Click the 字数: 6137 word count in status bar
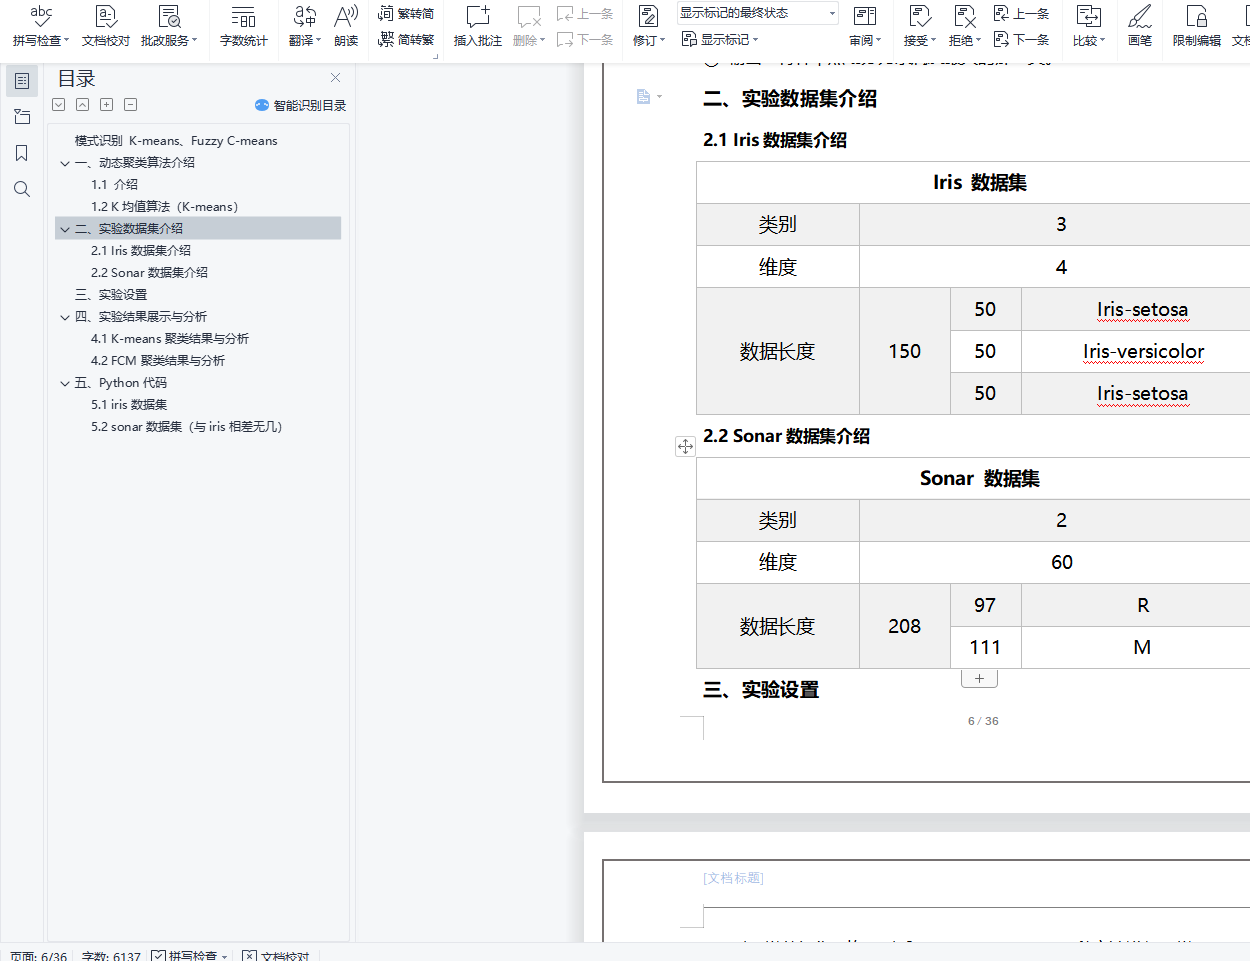The height and width of the screenshot is (961, 1250). (111, 955)
